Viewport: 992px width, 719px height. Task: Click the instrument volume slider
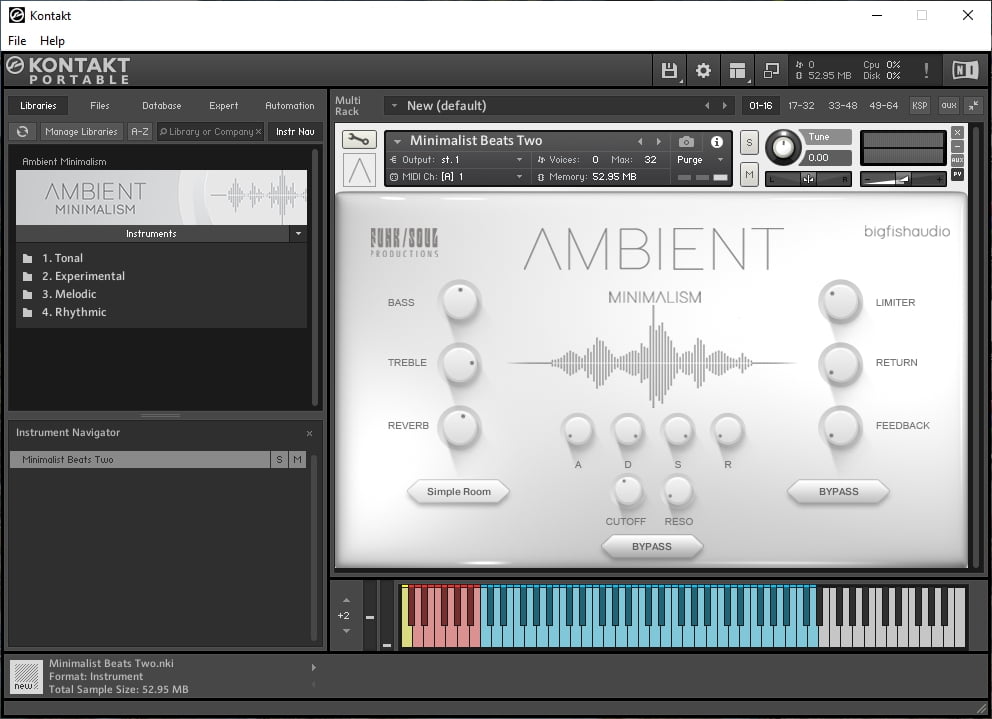point(902,179)
